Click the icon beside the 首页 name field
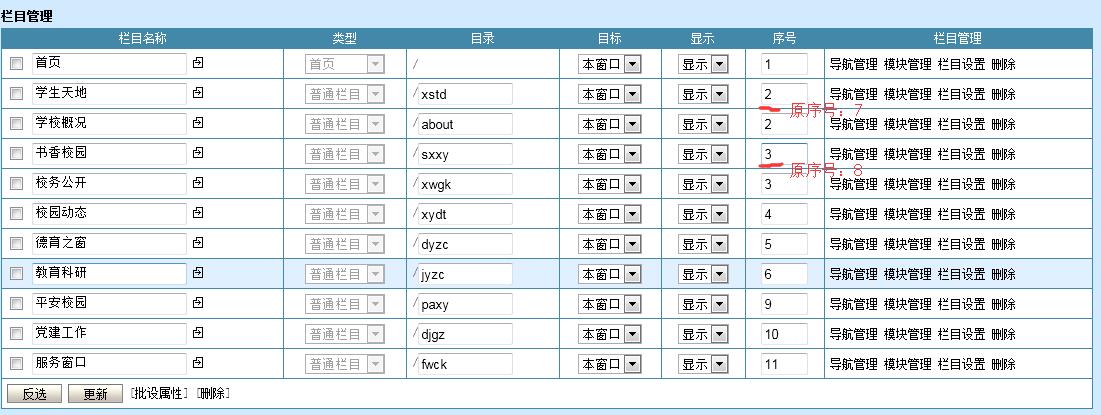Image resolution: width=1101 pixels, height=415 pixels. pyautogui.click(x=198, y=64)
